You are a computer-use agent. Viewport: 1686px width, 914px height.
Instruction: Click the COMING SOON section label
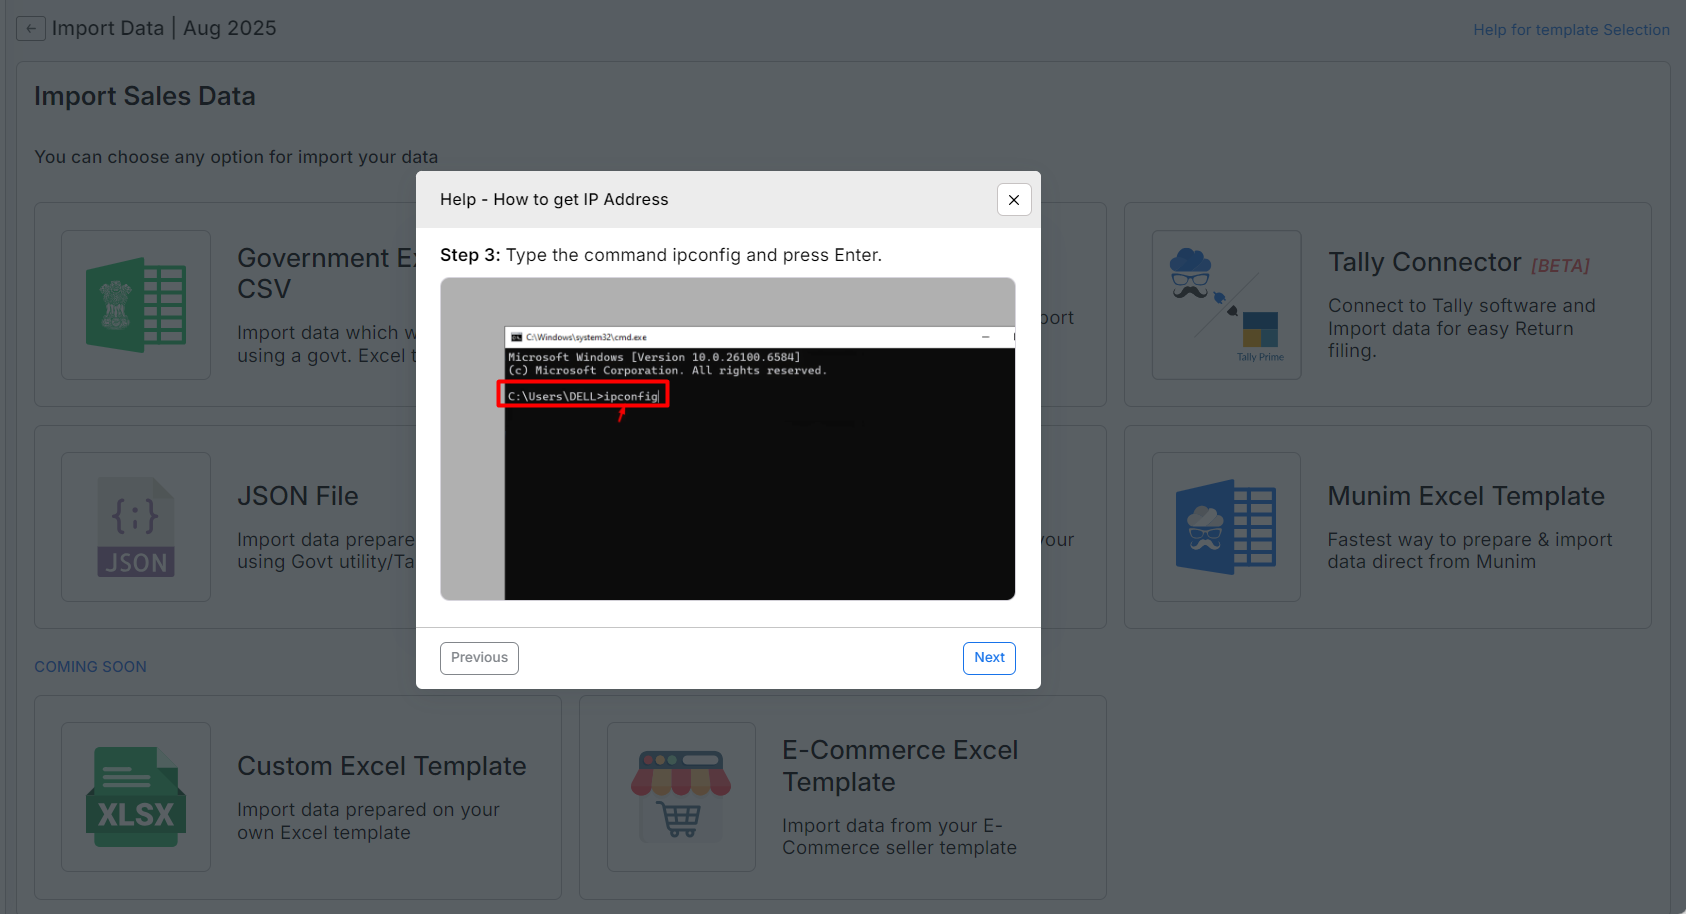(x=90, y=667)
